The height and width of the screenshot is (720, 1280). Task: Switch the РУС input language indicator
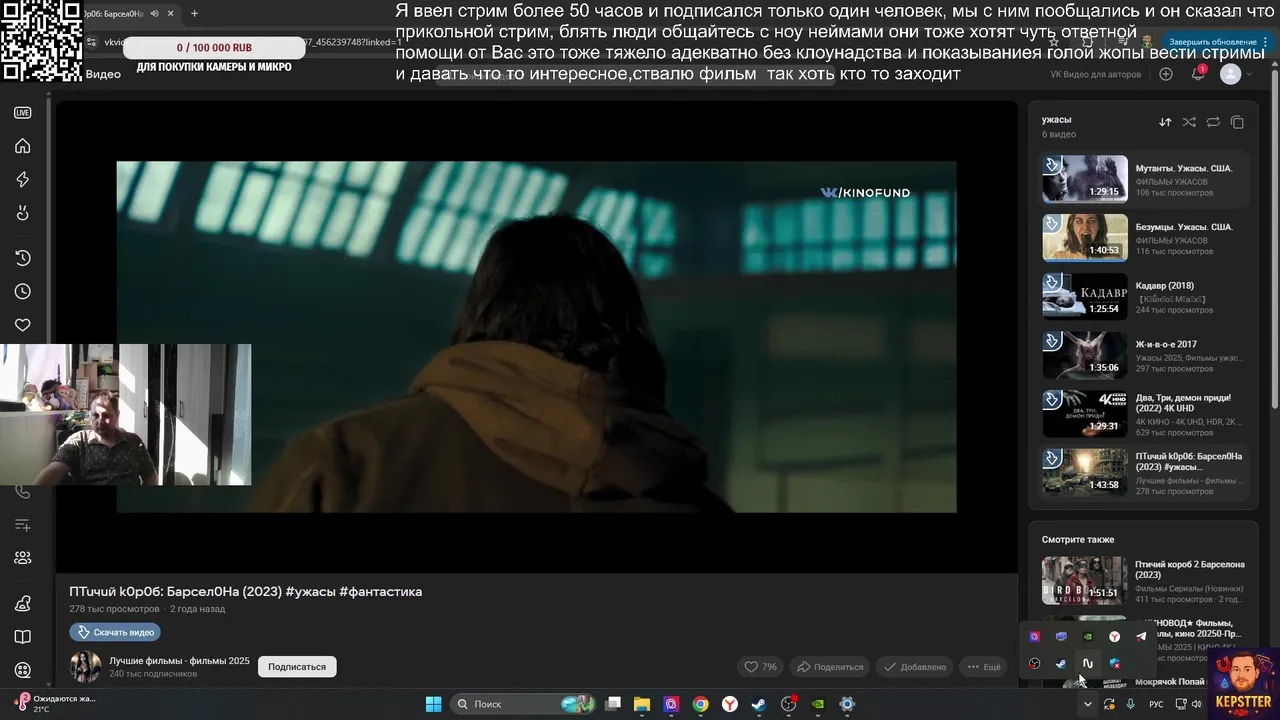coord(1156,704)
